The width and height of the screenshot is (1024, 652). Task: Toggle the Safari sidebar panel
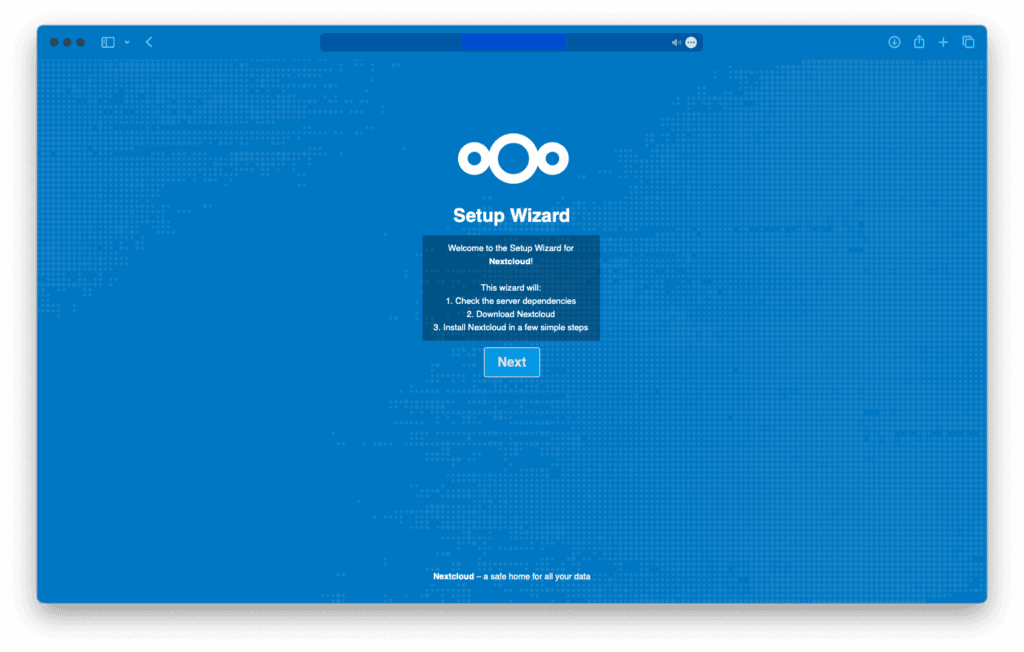(108, 42)
